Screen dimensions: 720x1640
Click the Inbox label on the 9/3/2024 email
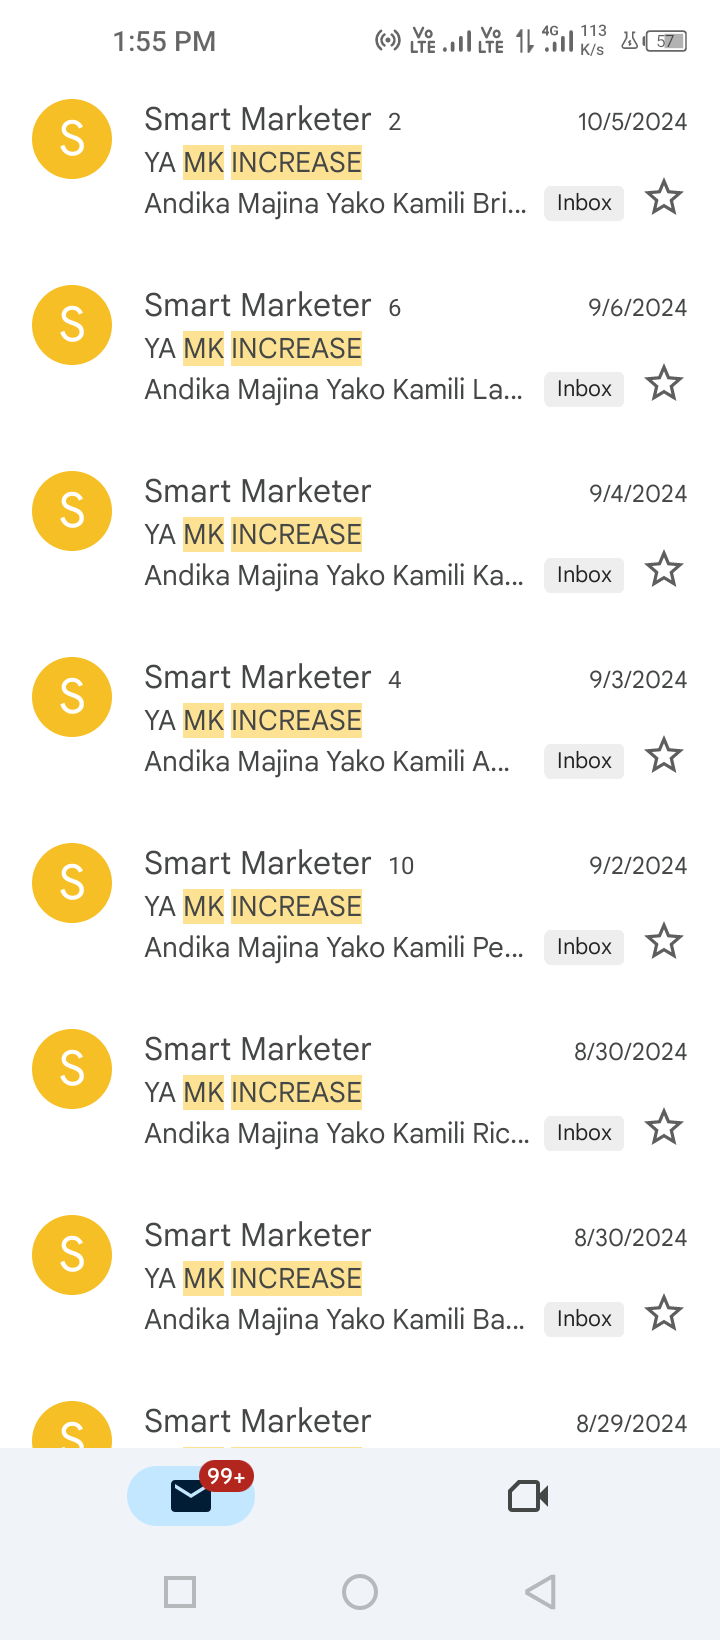click(x=584, y=761)
